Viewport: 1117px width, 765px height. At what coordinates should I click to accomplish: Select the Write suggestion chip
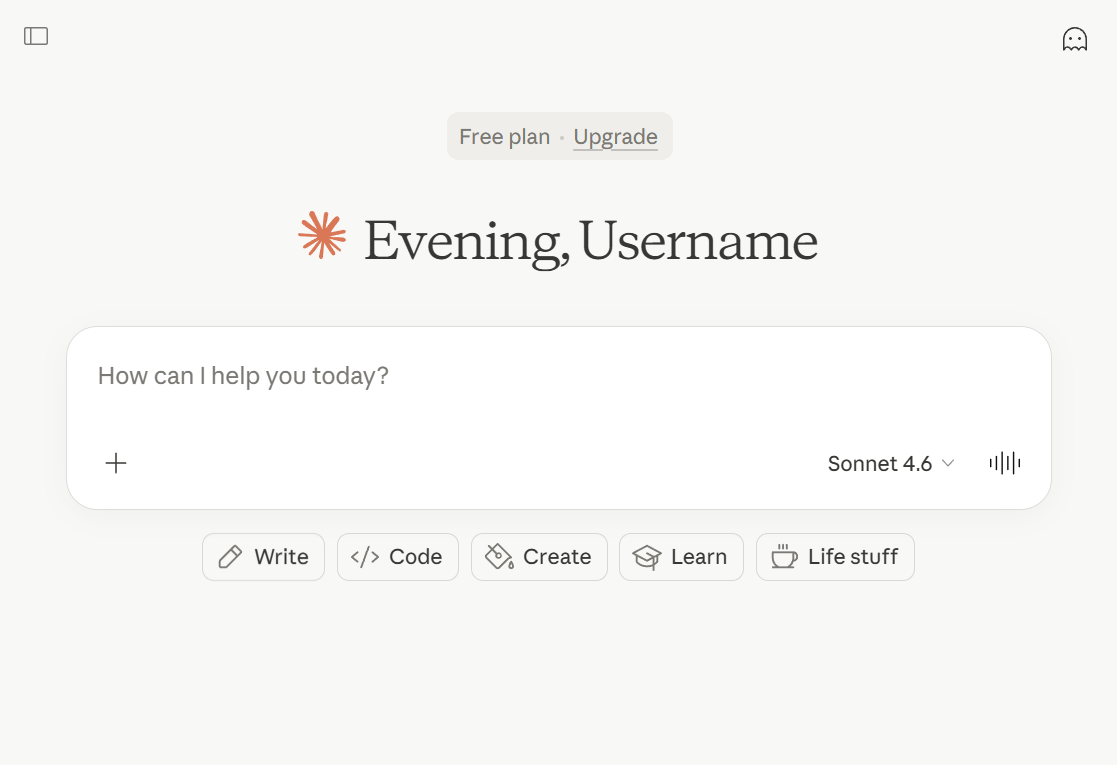point(264,557)
